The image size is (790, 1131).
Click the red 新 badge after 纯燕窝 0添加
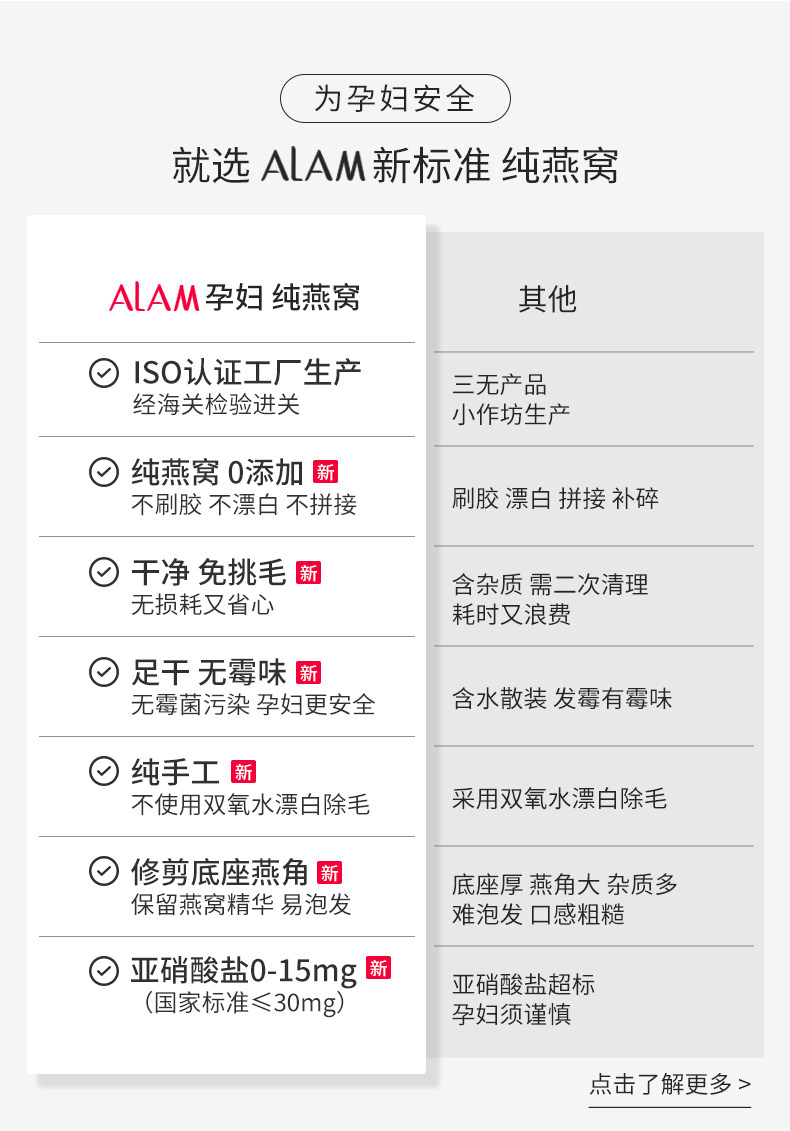(325, 472)
